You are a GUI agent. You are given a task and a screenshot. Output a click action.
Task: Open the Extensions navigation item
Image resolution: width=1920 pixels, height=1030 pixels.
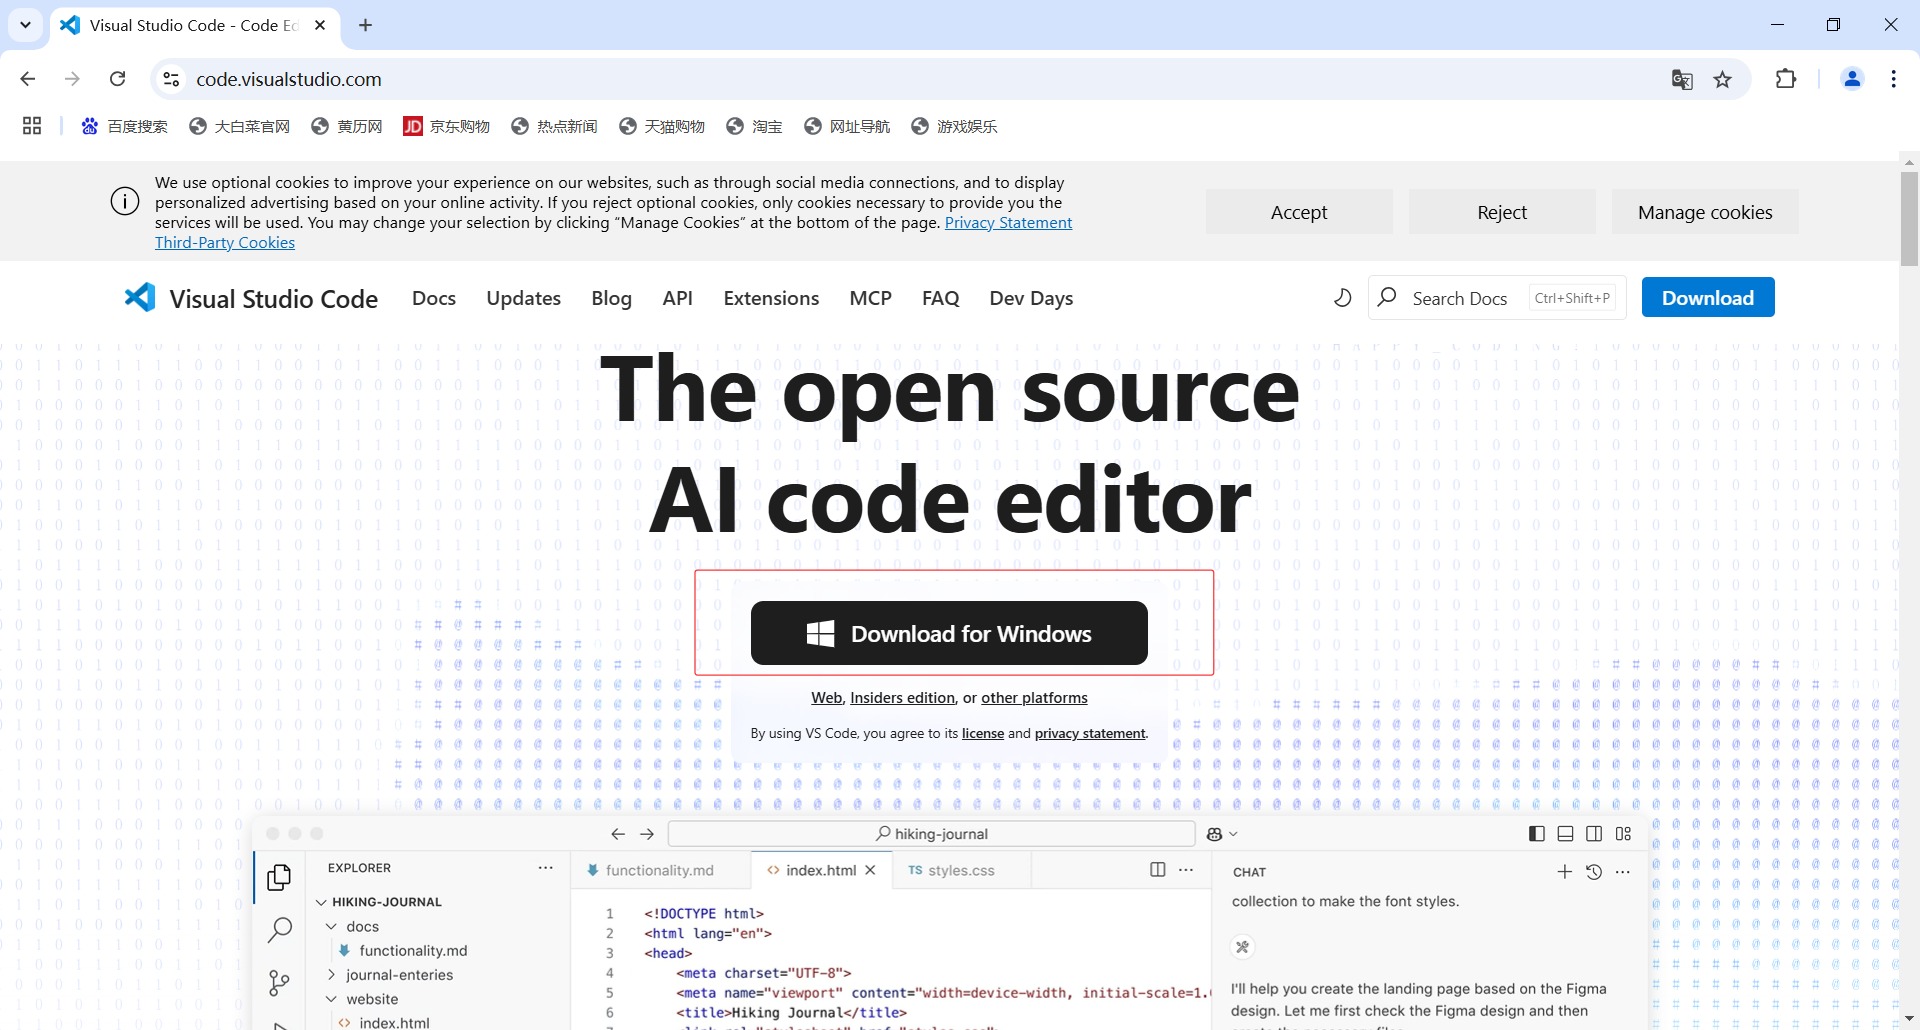click(x=771, y=298)
